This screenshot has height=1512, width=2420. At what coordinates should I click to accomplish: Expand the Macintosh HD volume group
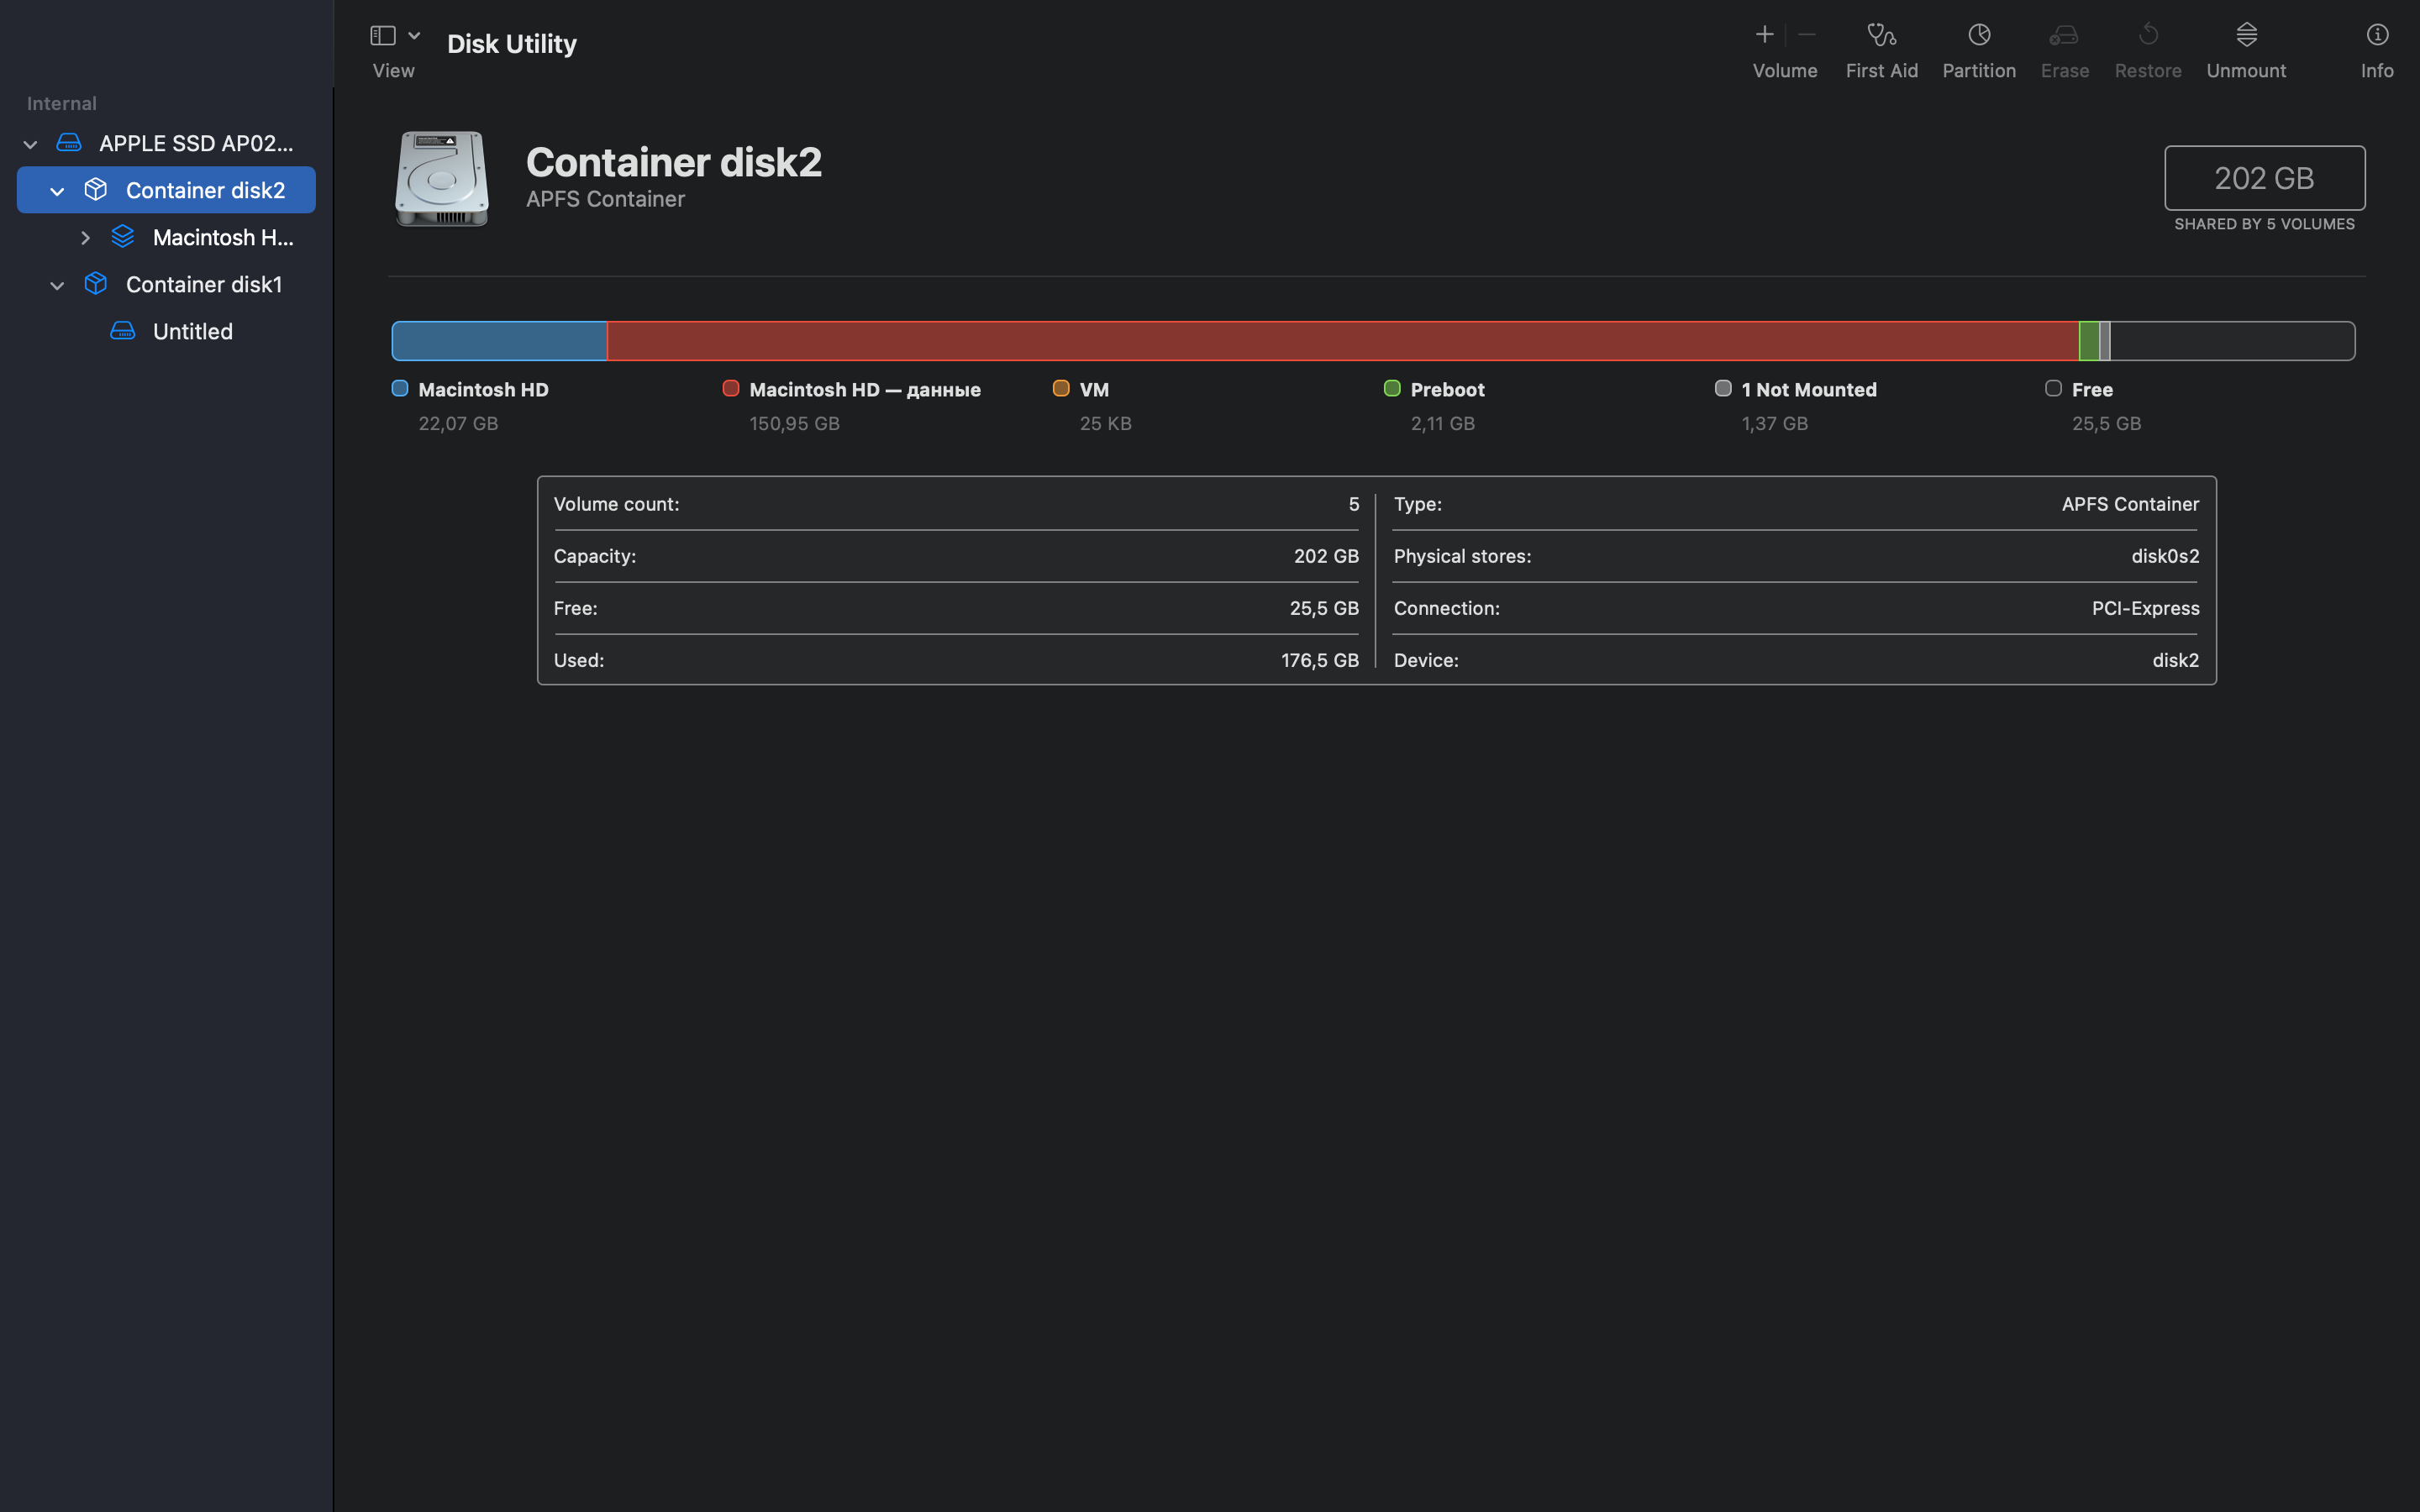[x=85, y=238]
